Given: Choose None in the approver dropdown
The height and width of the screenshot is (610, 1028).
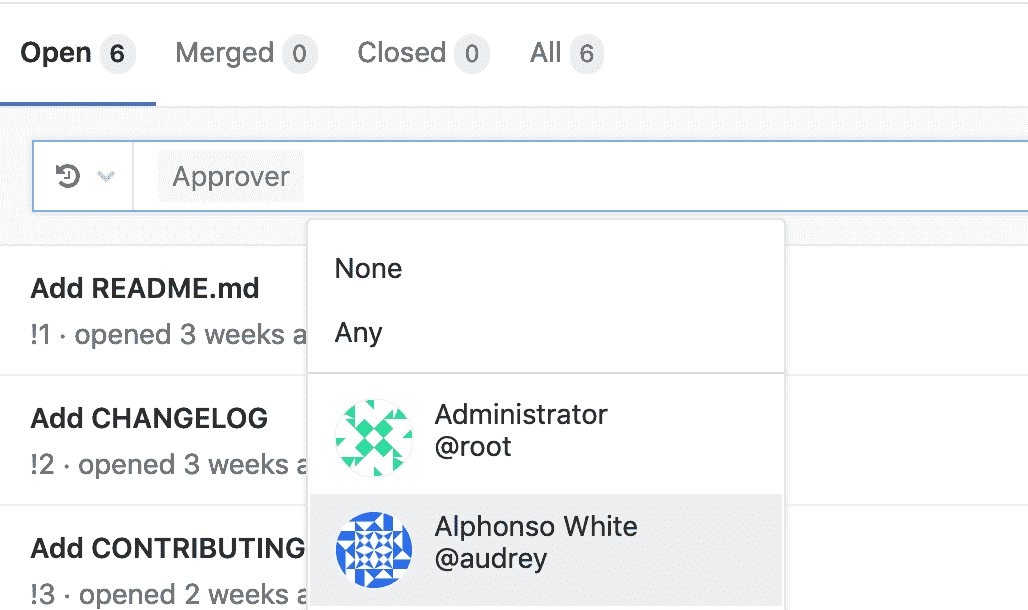Looking at the screenshot, I should pos(369,269).
